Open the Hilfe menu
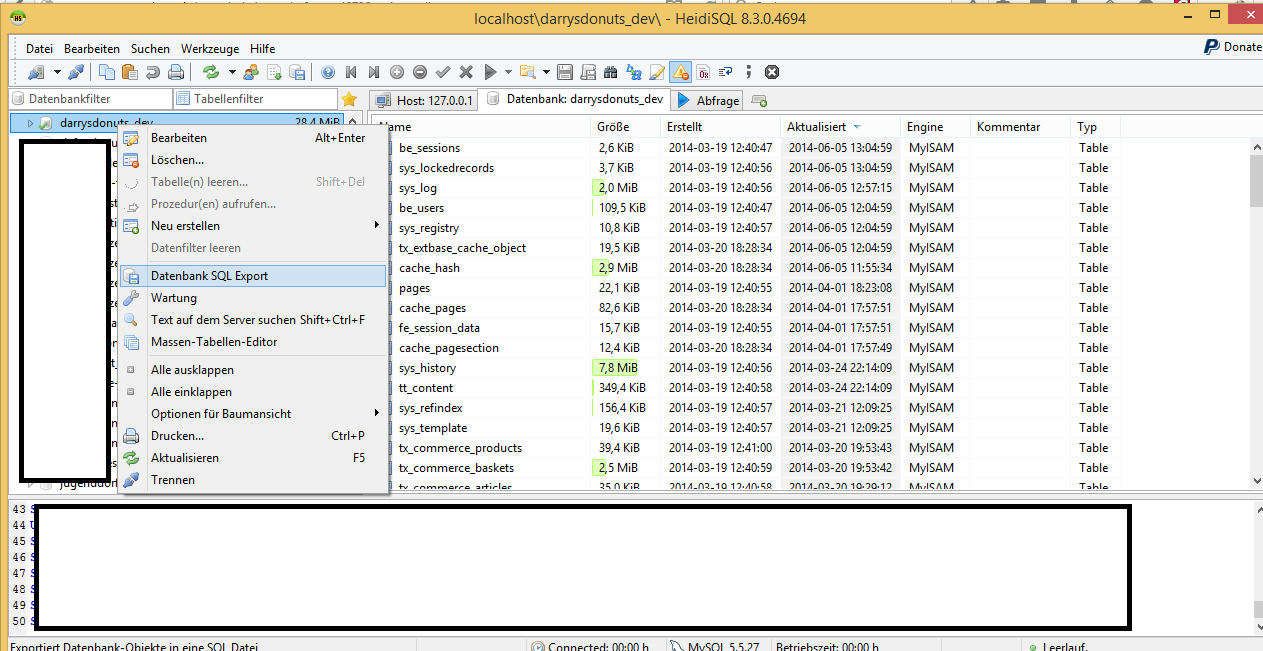1263x651 pixels. coord(262,49)
